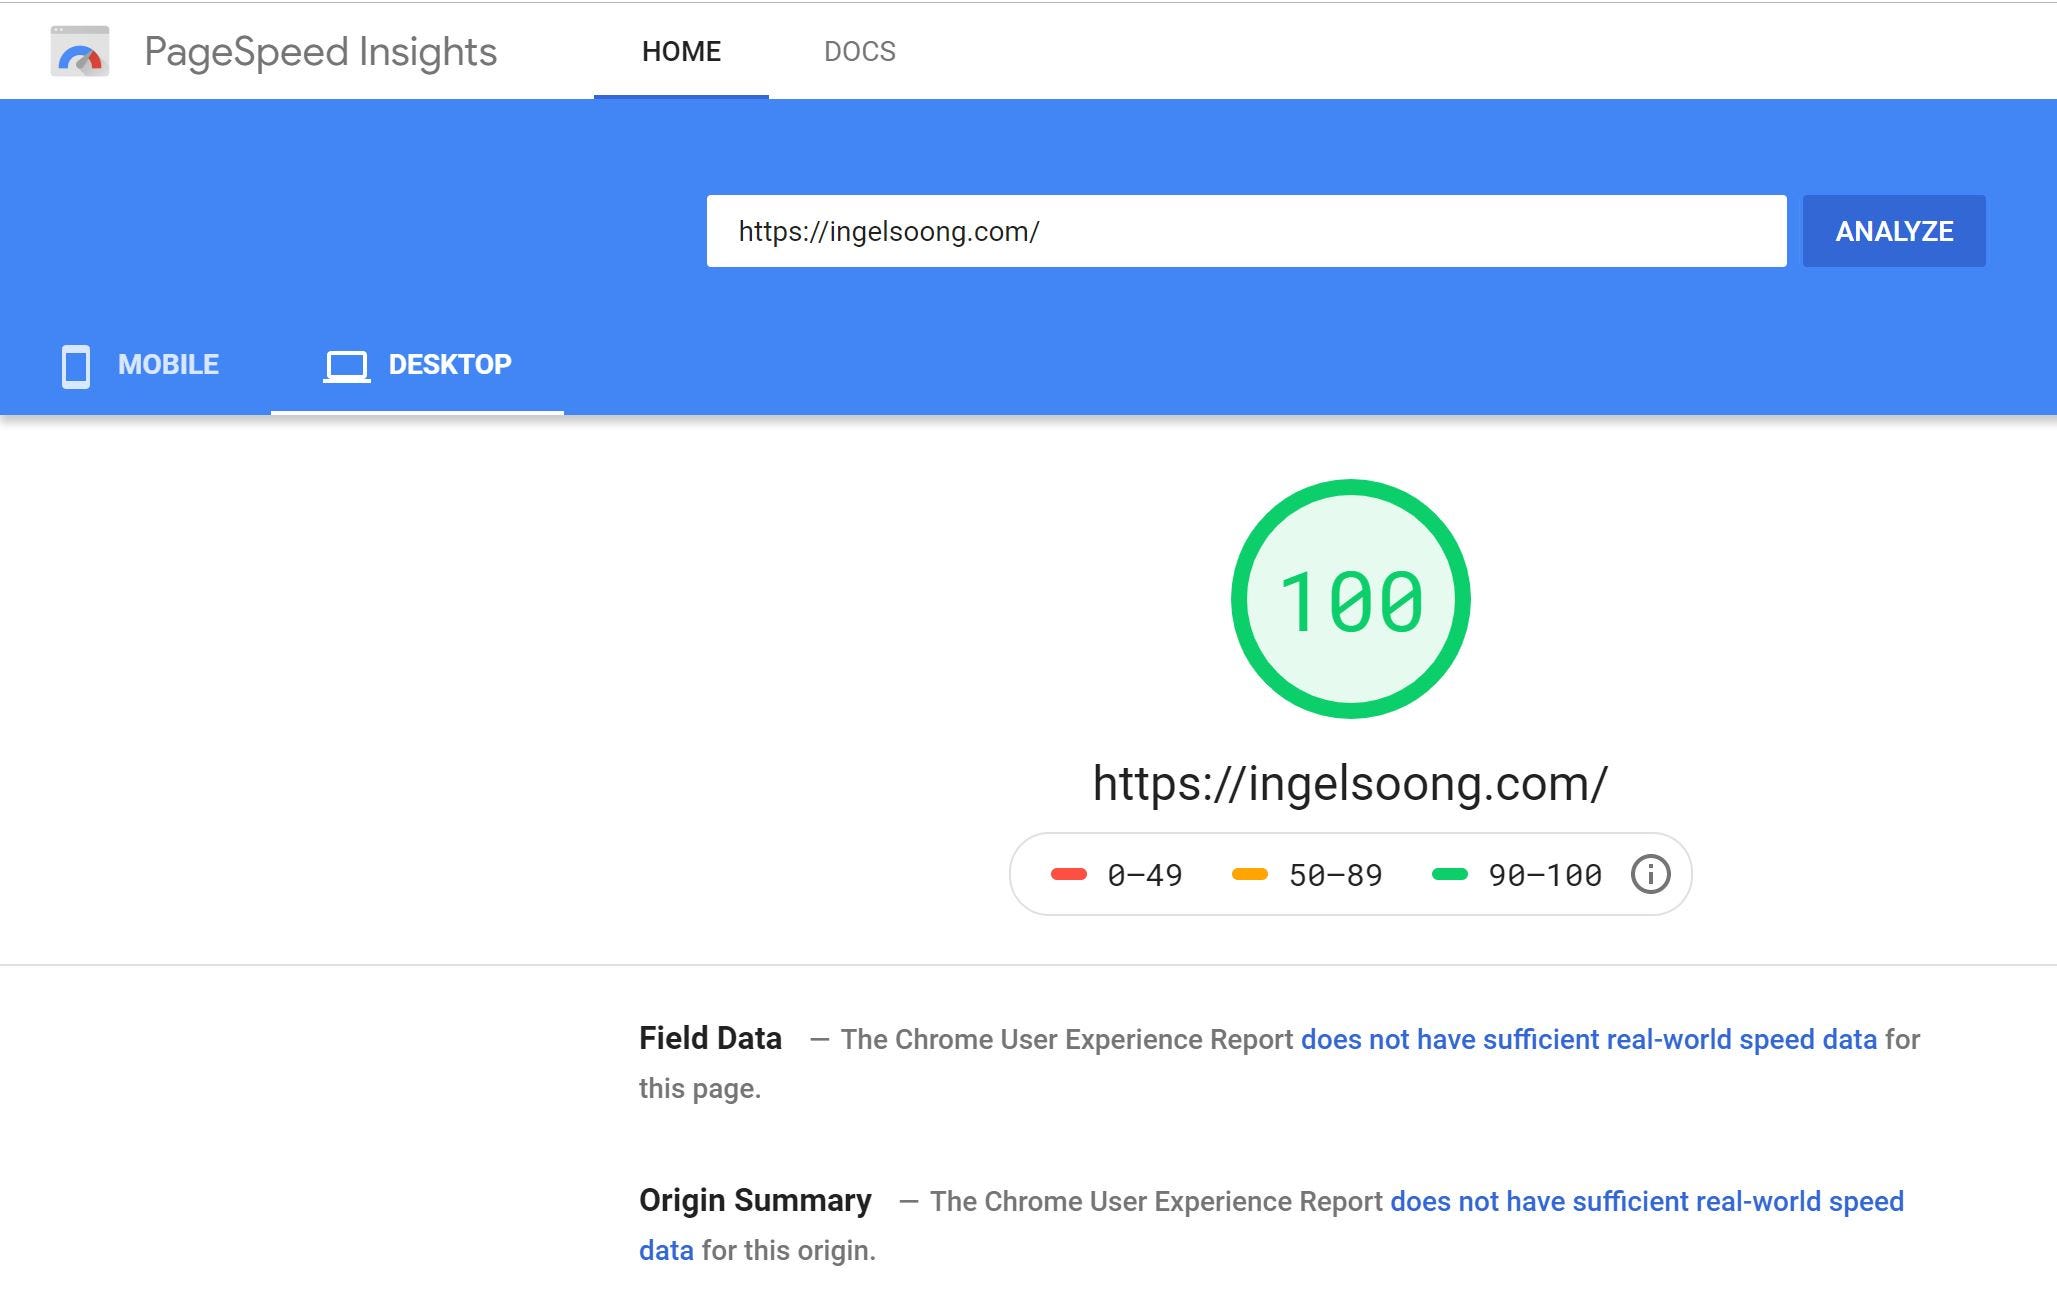Open the DOCS tab

[x=860, y=51]
